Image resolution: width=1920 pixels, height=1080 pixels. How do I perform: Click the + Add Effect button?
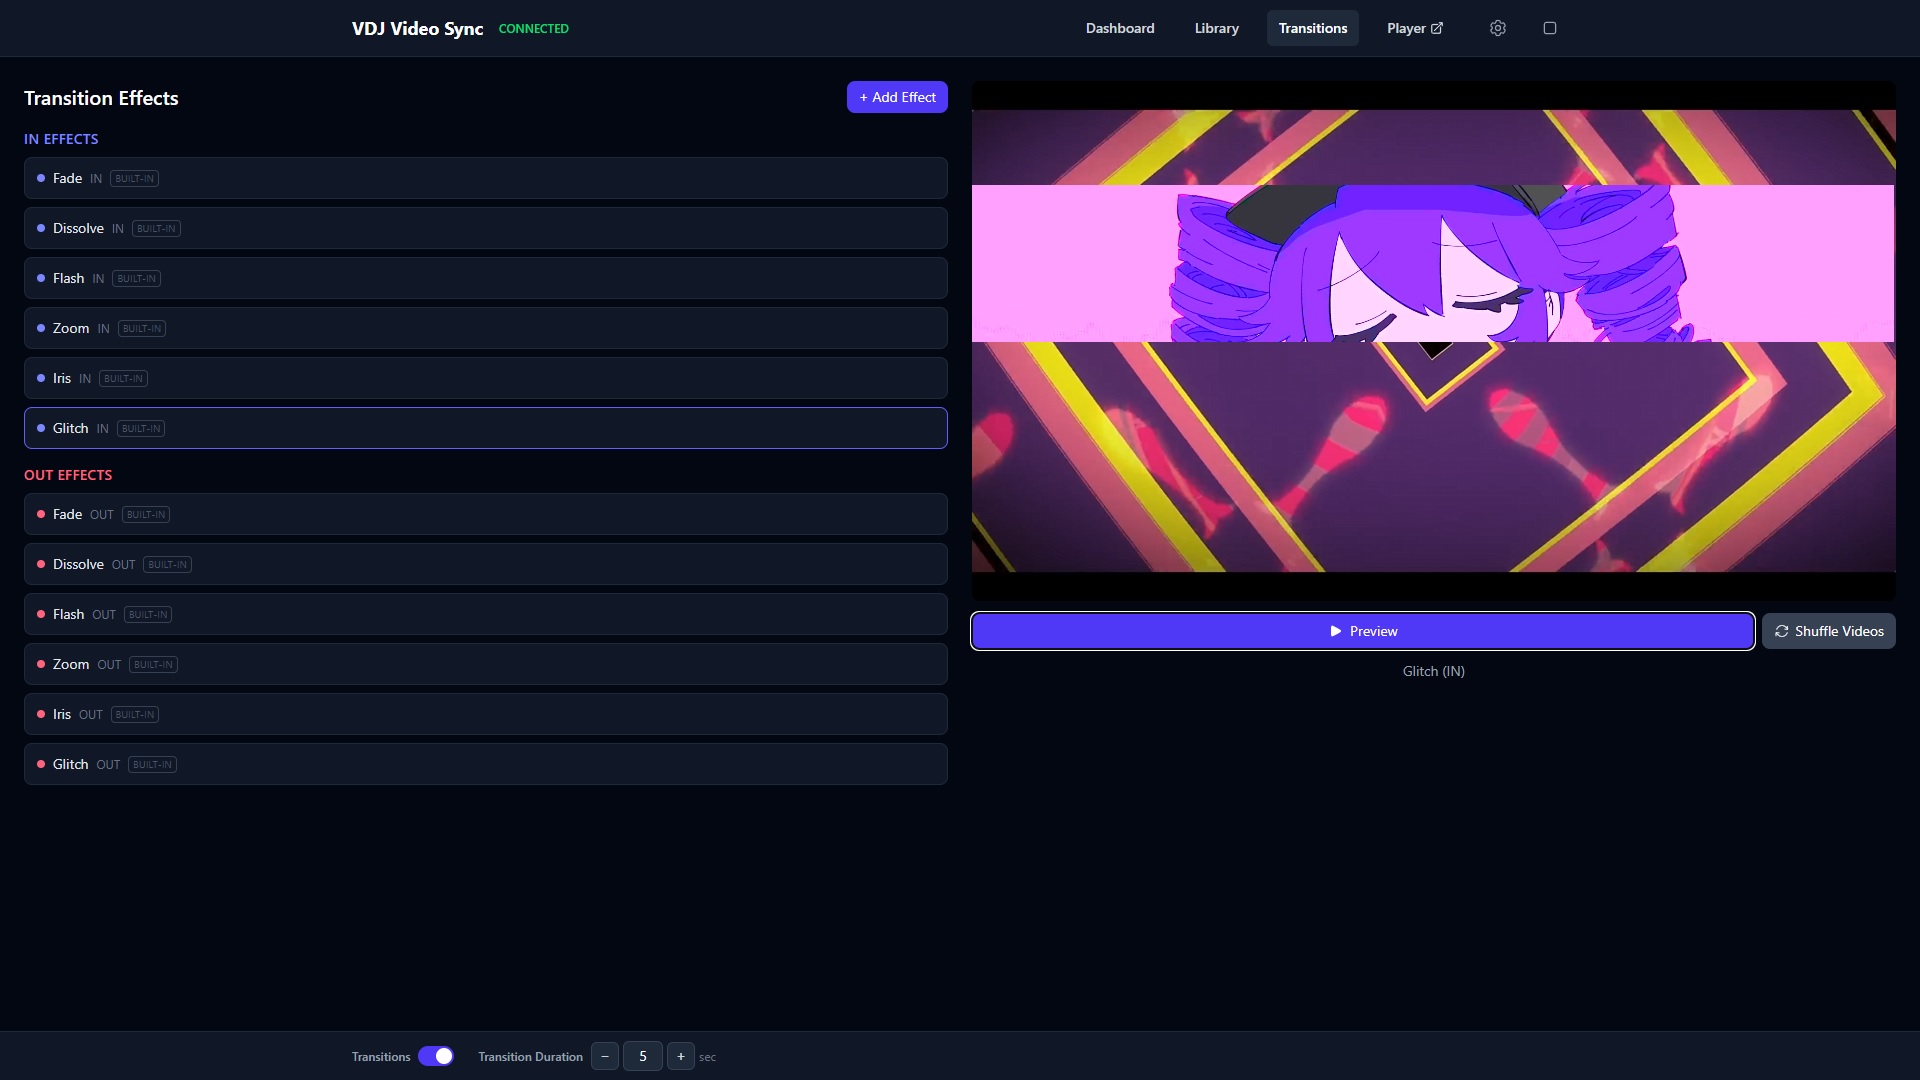(x=897, y=96)
